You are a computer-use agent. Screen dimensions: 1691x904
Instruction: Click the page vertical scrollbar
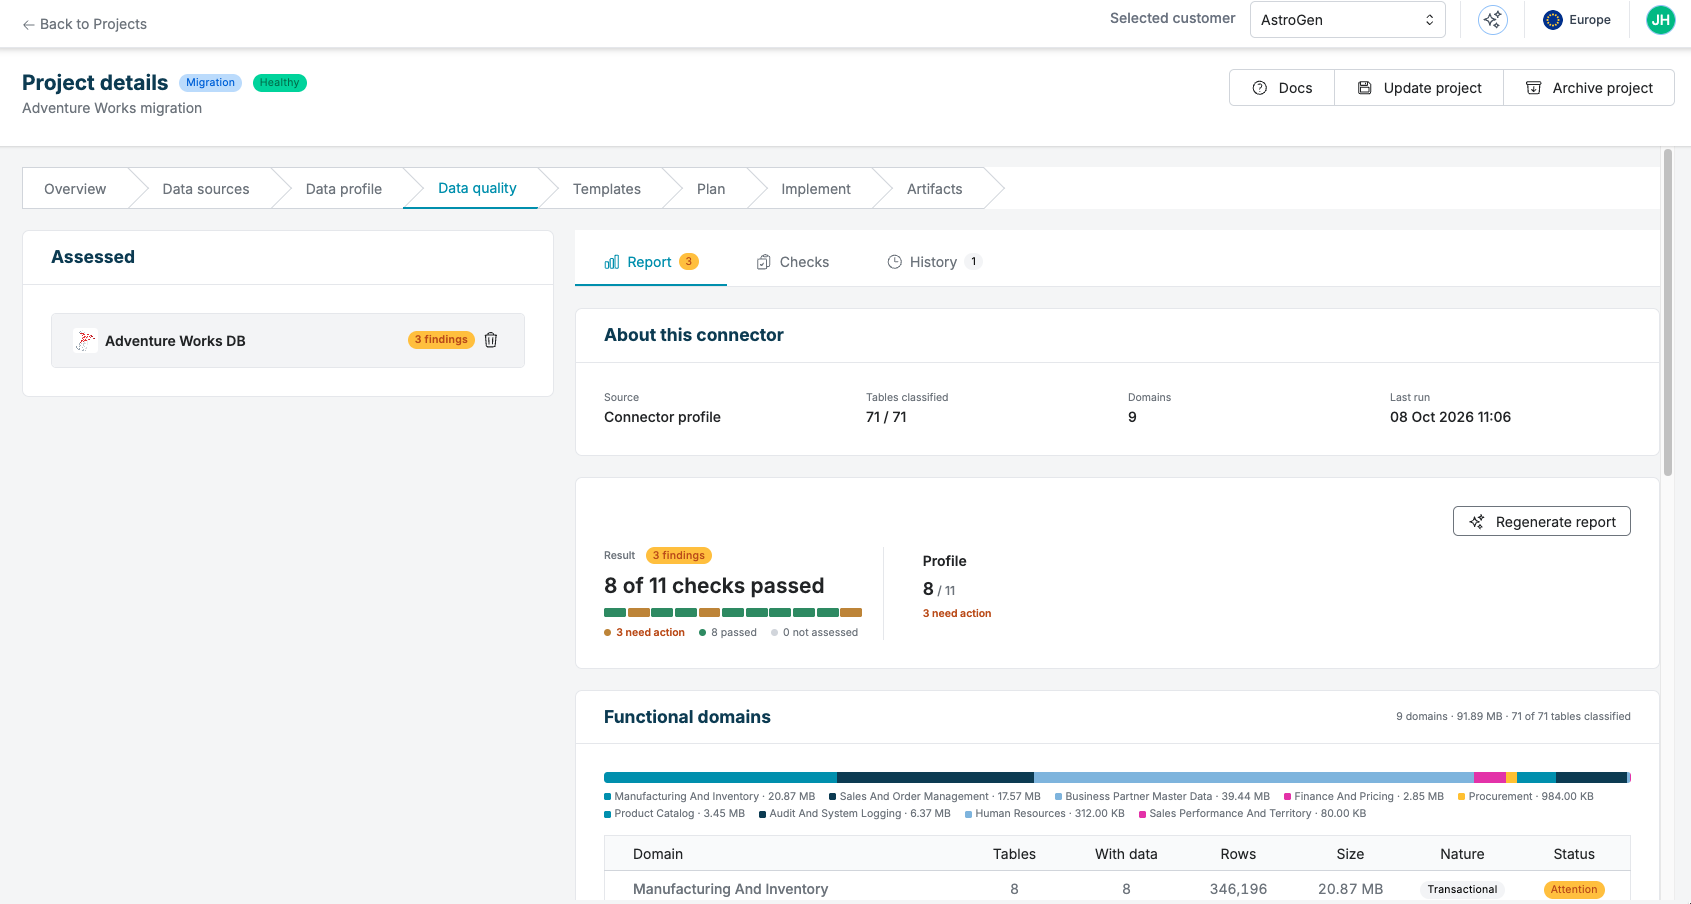[x=1667, y=312]
